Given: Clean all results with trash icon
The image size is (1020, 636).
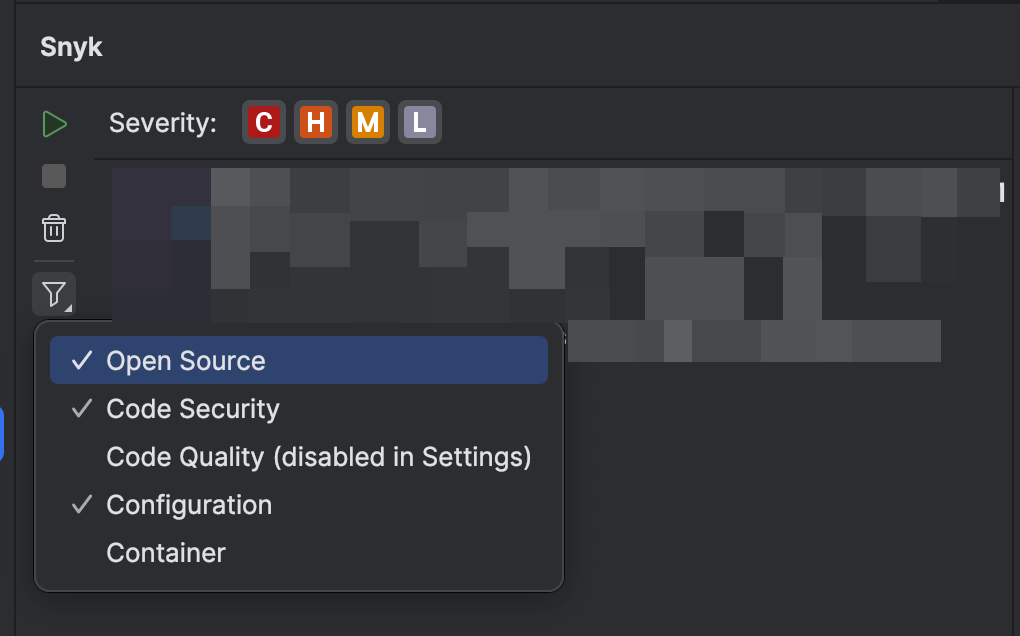Looking at the screenshot, I should [54, 228].
